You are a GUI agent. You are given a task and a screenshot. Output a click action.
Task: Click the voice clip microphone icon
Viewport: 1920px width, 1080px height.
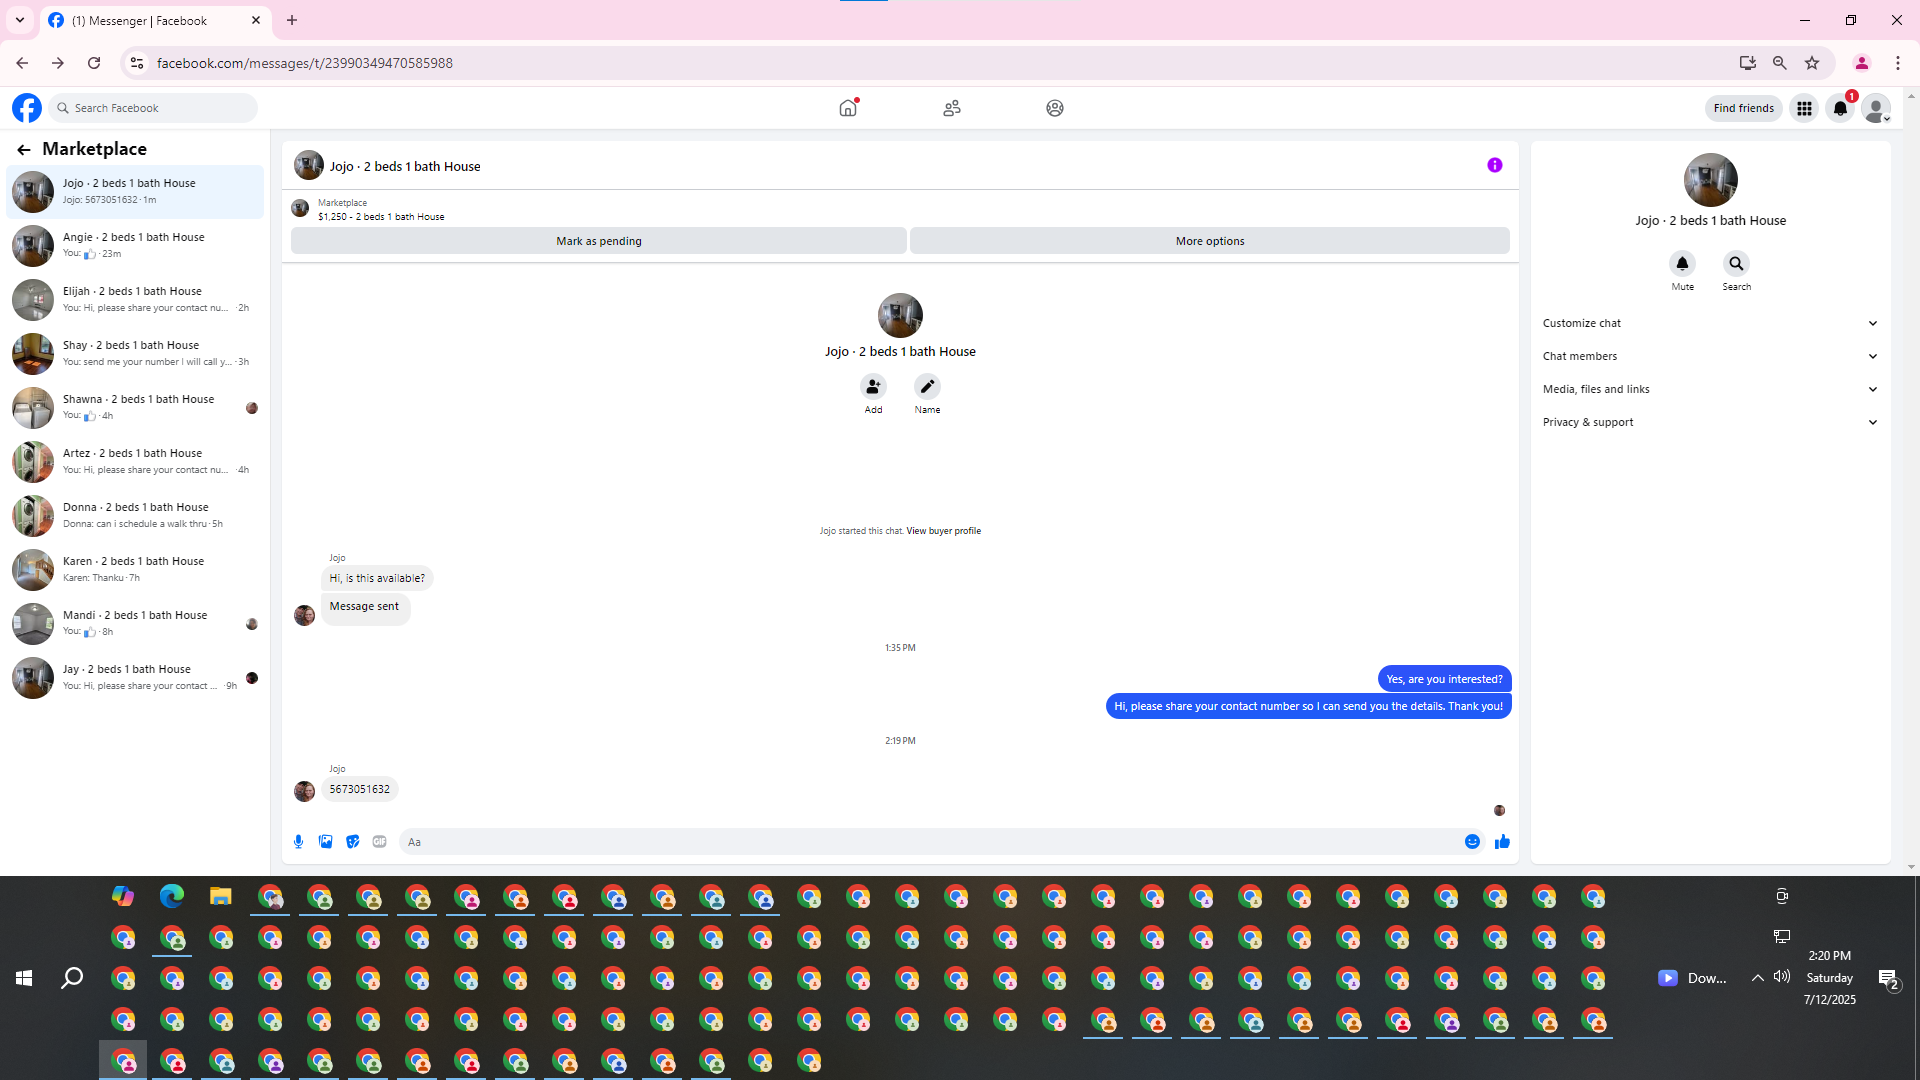tap(298, 842)
